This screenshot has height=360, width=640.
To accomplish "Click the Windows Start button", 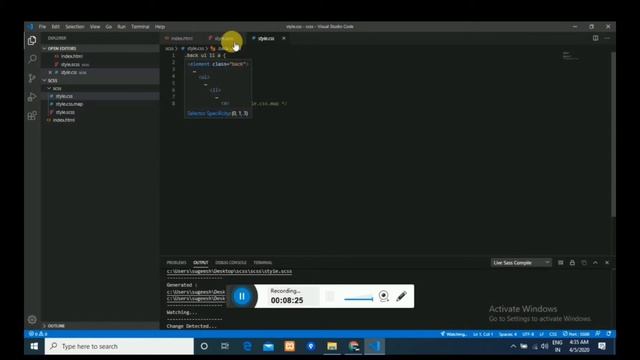I will coord(34,346).
